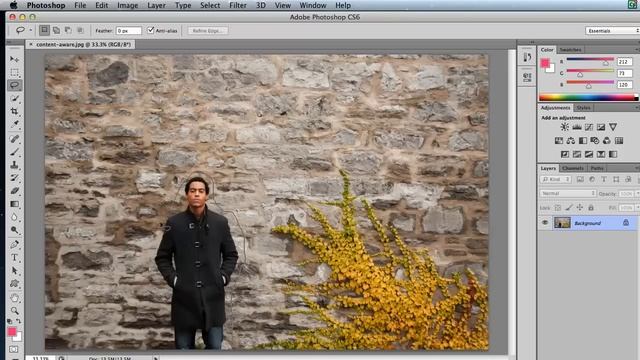This screenshot has height=360, width=640.
Task: Click the foreground color swatch in toolbox
Action: (12, 331)
